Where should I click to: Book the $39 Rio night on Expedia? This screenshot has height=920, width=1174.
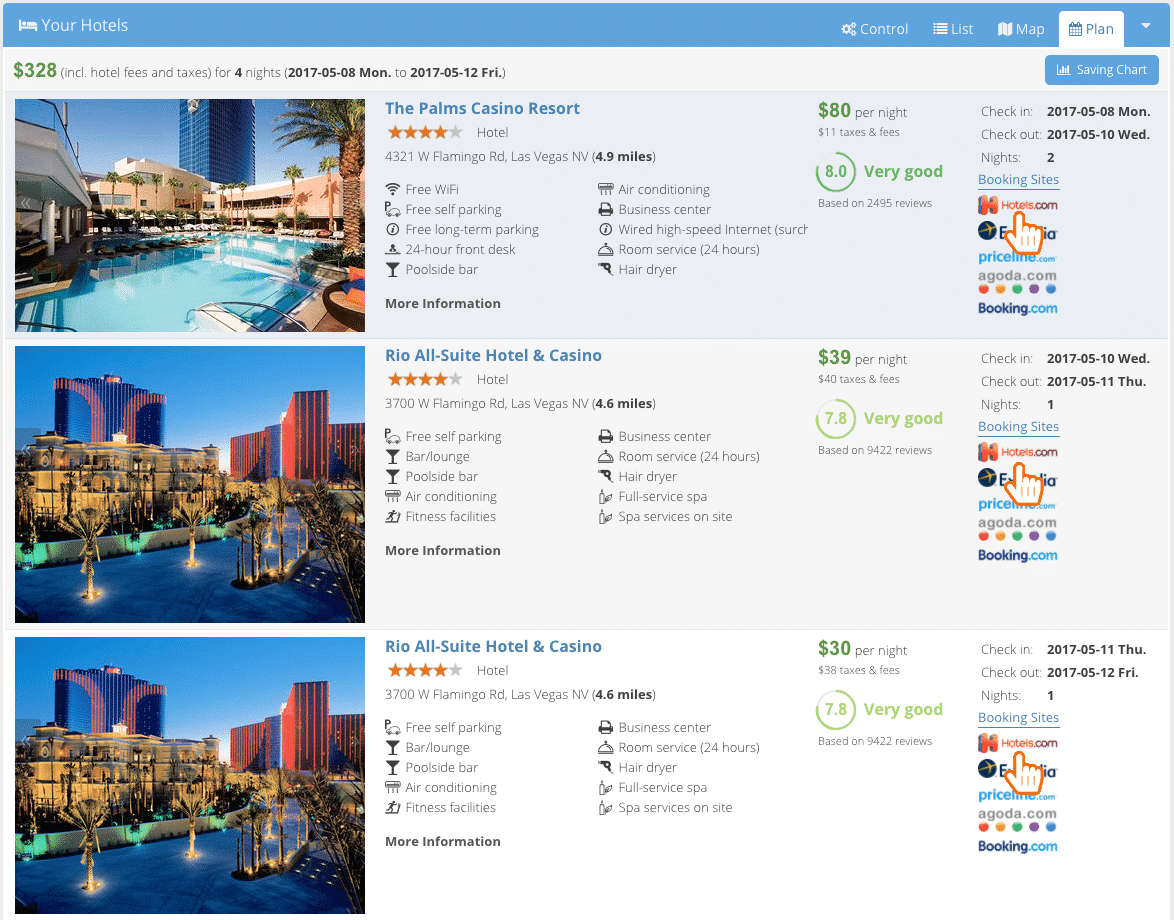(1018, 479)
